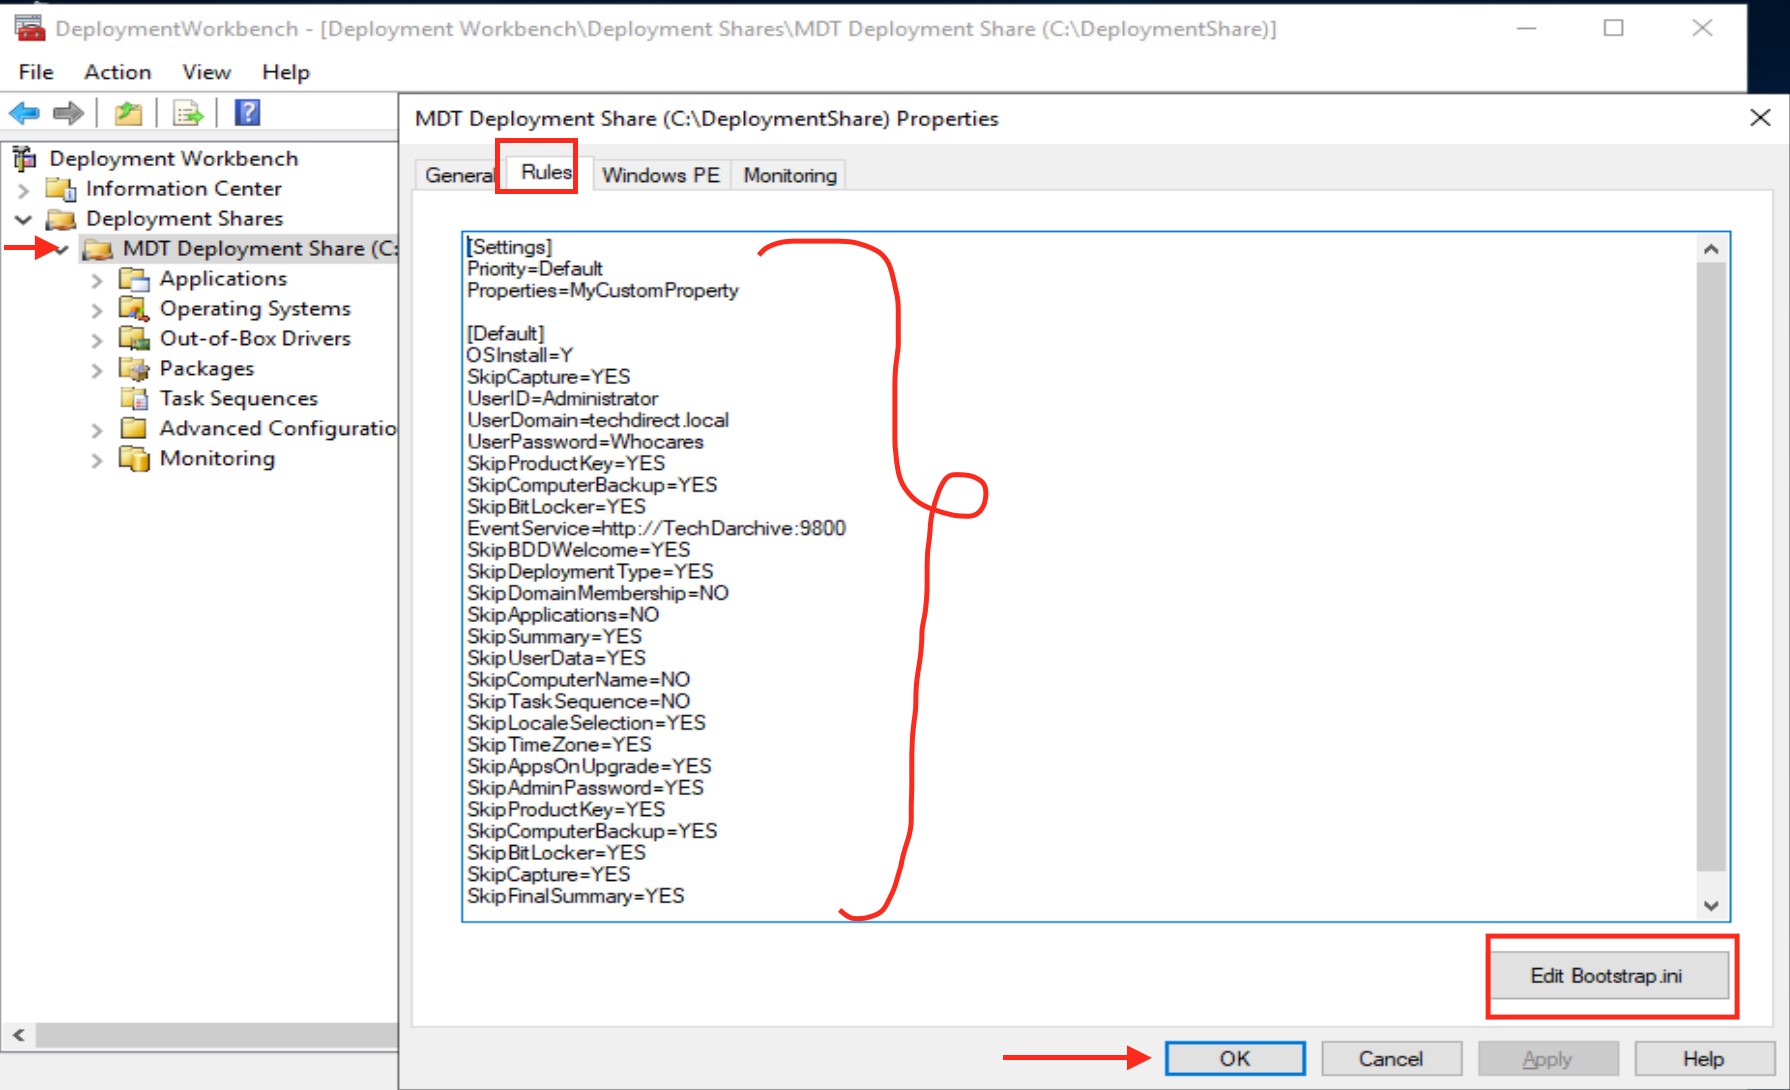Click the Task Sequences node icon
The height and width of the screenshot is (1090, 1790).
tap(134, 398)
